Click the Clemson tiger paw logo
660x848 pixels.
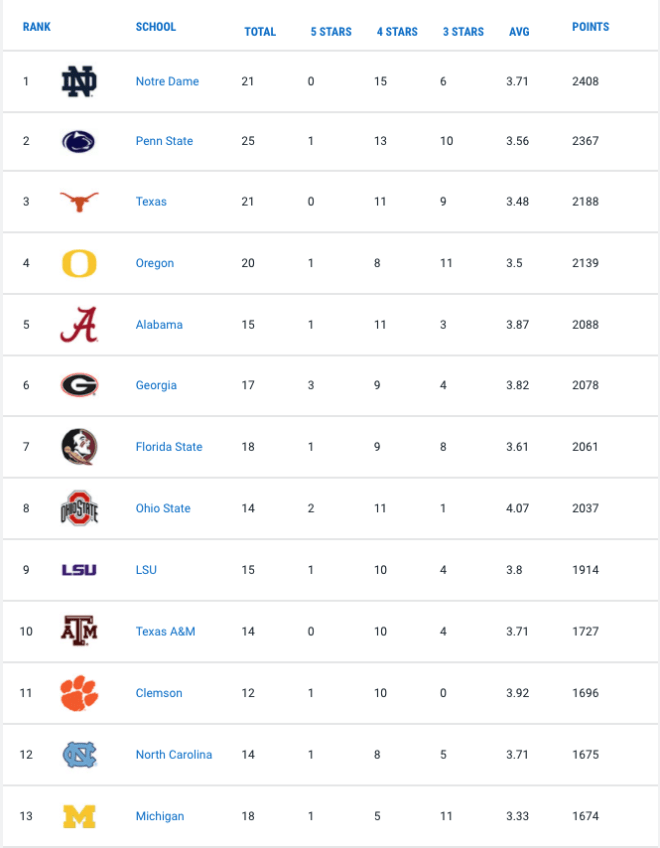pos(79,693)
